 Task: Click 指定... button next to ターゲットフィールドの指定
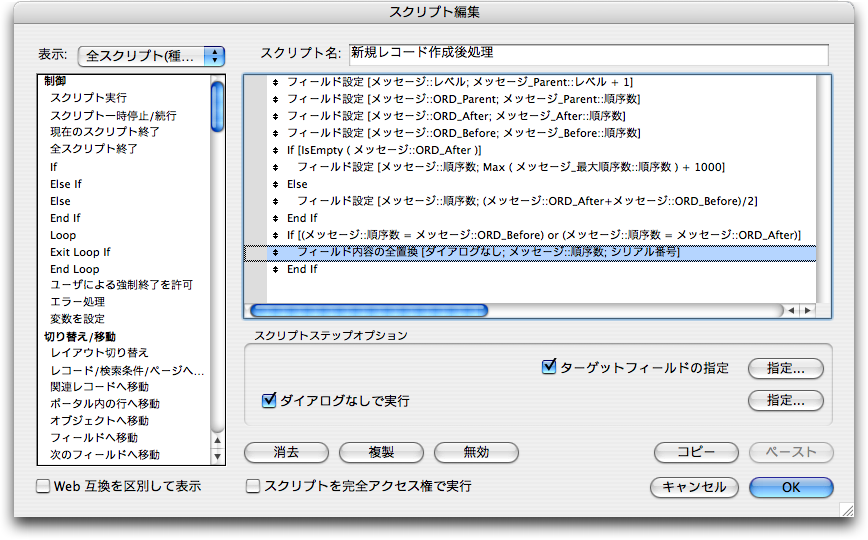786,369
